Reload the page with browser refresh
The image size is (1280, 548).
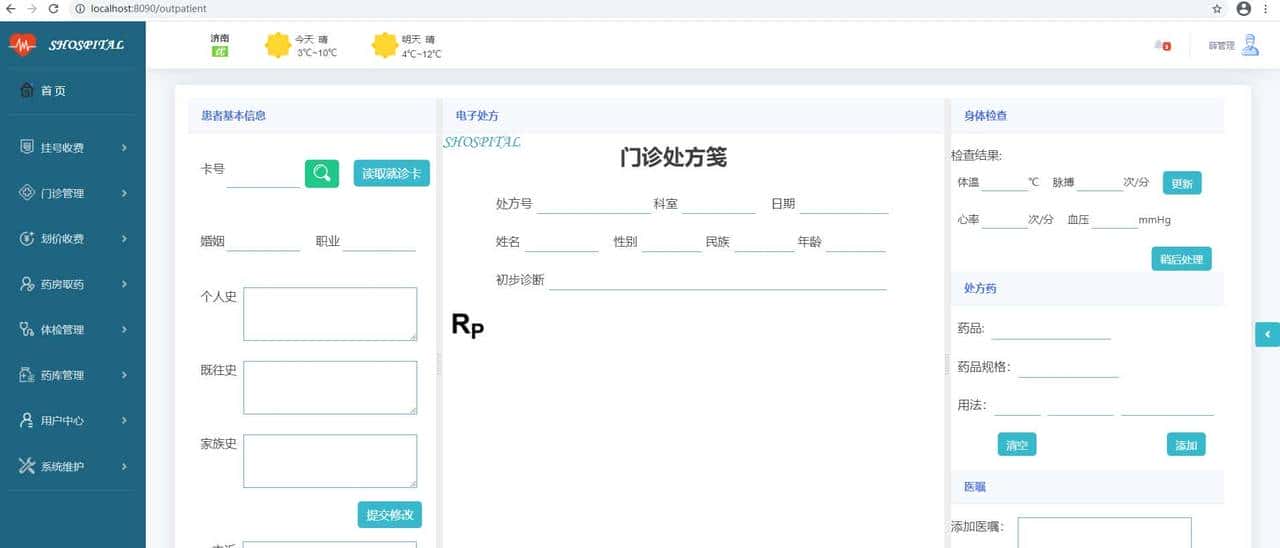56,8
